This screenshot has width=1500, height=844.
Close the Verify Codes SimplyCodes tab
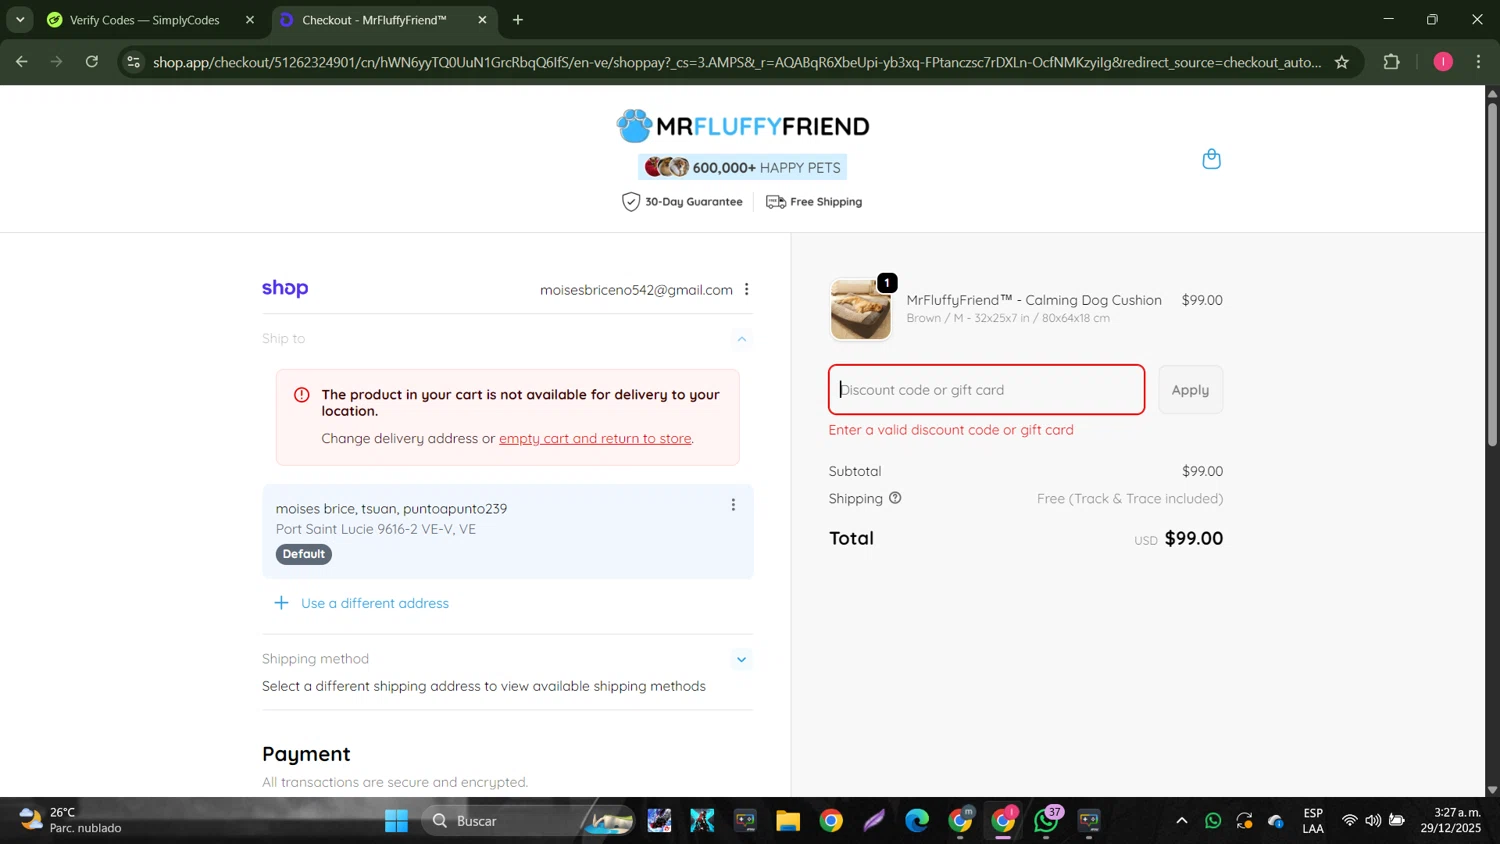pos(250,20)
